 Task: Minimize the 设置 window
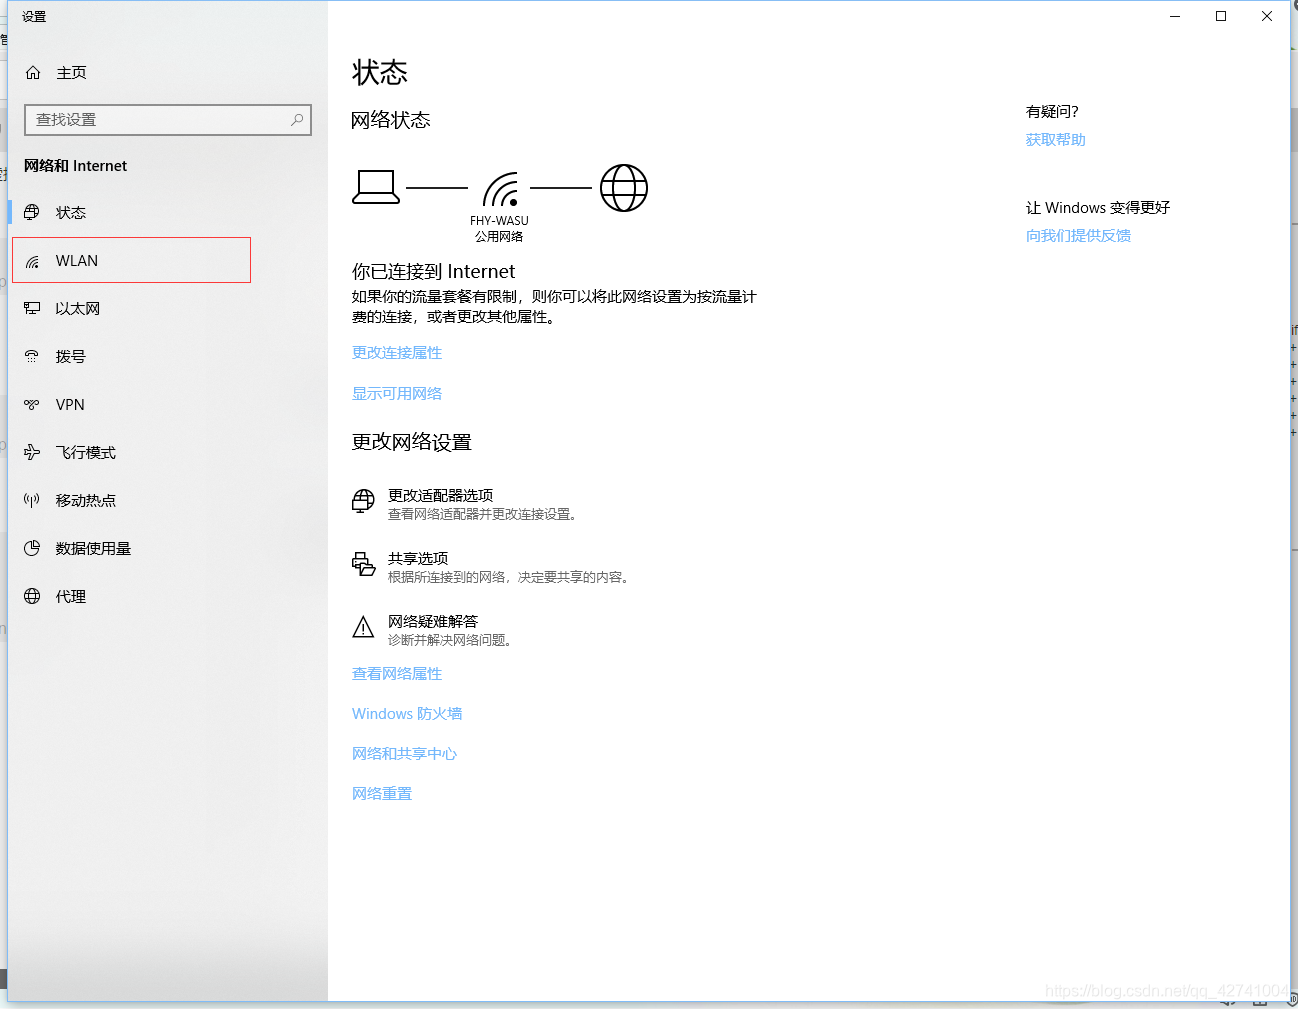(1175, 16)
